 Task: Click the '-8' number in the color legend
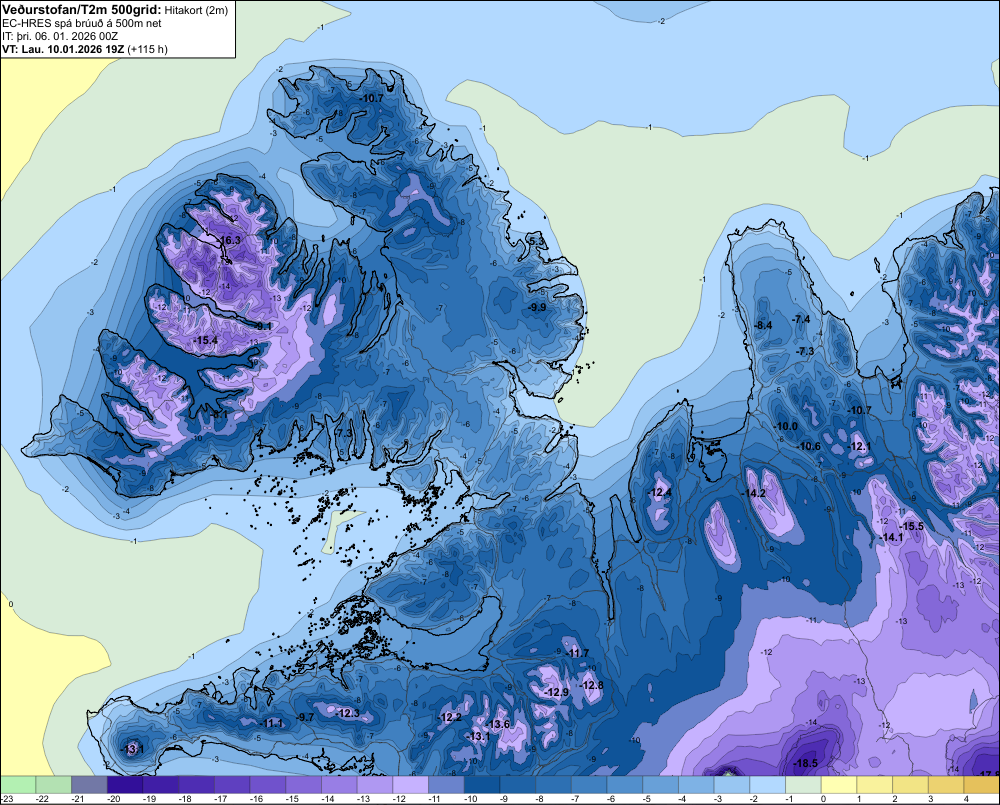coord(540,799)
